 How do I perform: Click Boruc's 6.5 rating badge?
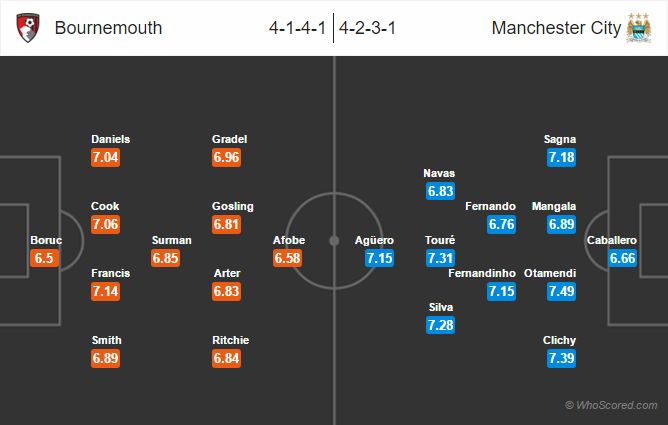click(x=45, y=258)
